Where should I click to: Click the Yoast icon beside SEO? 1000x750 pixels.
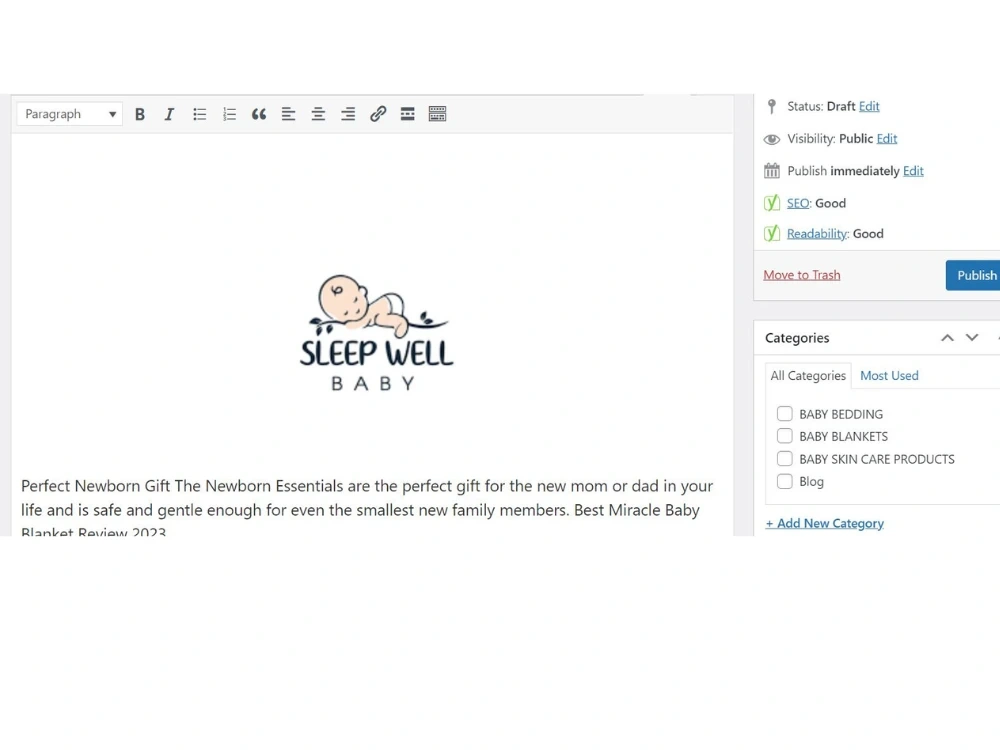(772, 203)
